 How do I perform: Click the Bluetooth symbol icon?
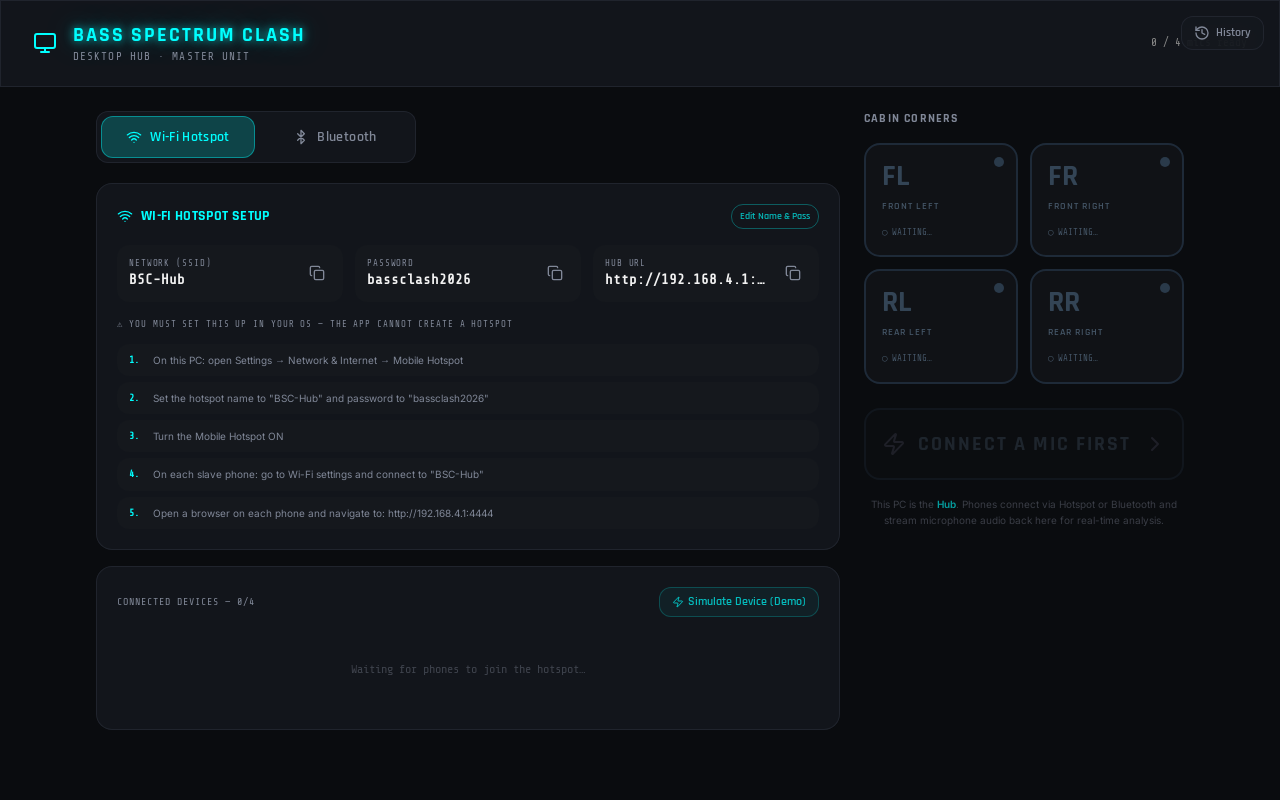point(301,137)
